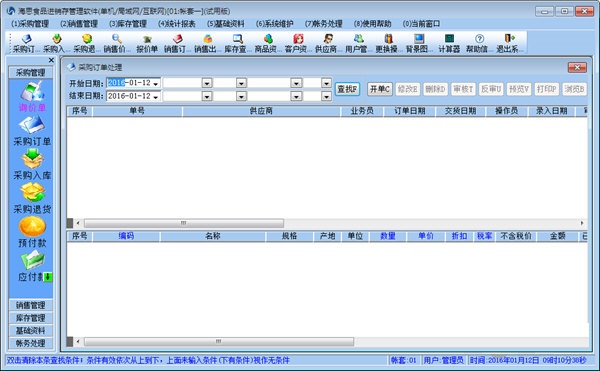The image size is (600, 371).
Task: Open 开始日期 date dropdown
Action: [x=156, y=83]
